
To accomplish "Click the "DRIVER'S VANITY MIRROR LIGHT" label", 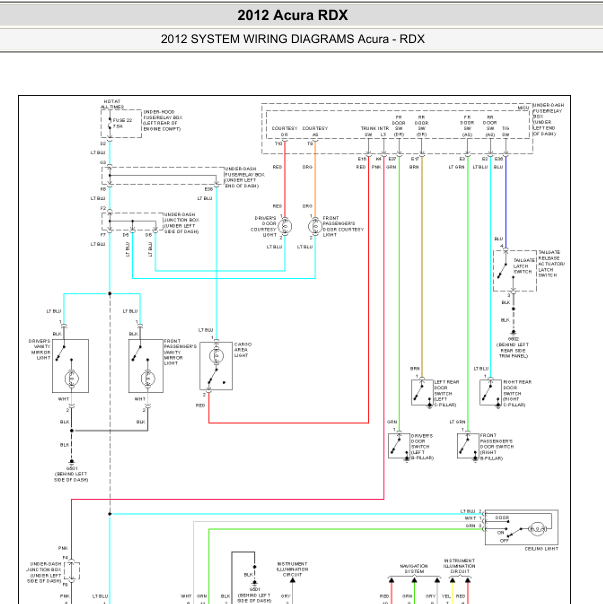I will click(40, 349).
